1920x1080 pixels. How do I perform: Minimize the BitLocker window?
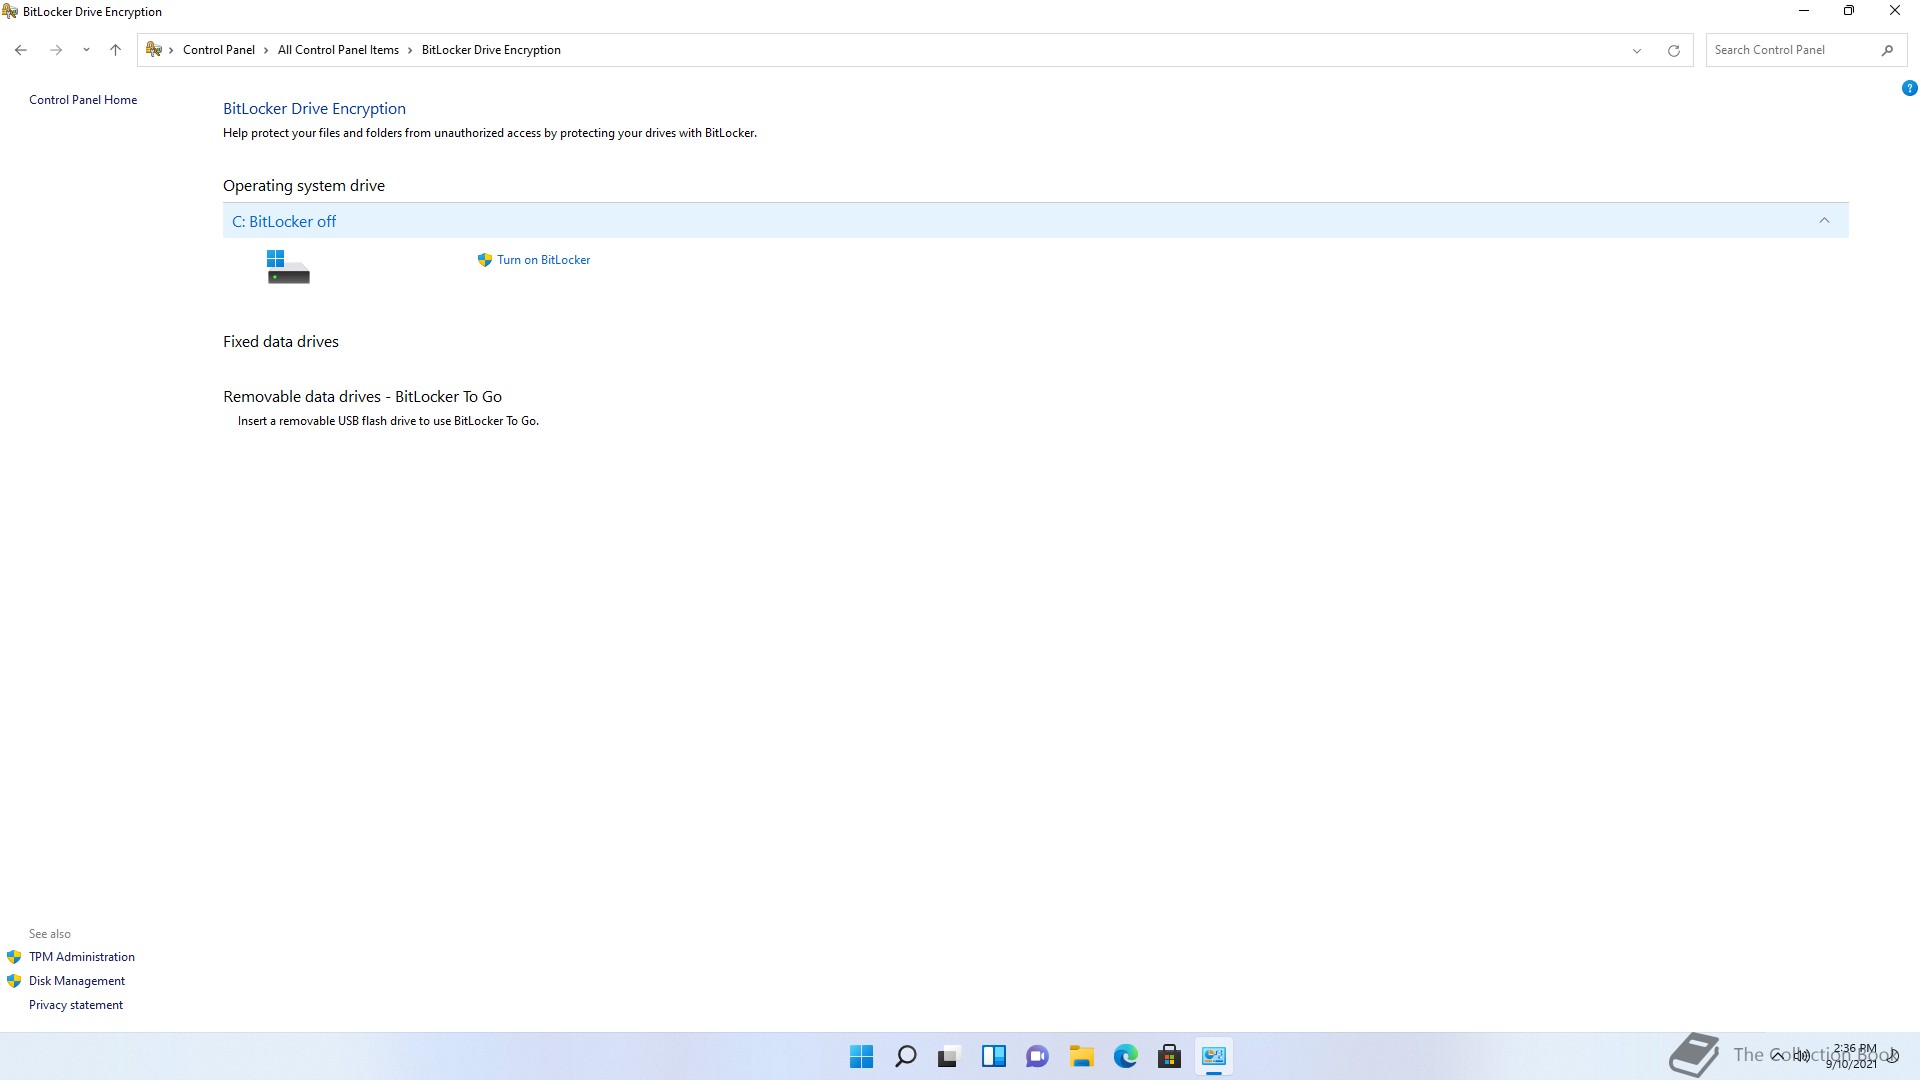point(1804,11)
